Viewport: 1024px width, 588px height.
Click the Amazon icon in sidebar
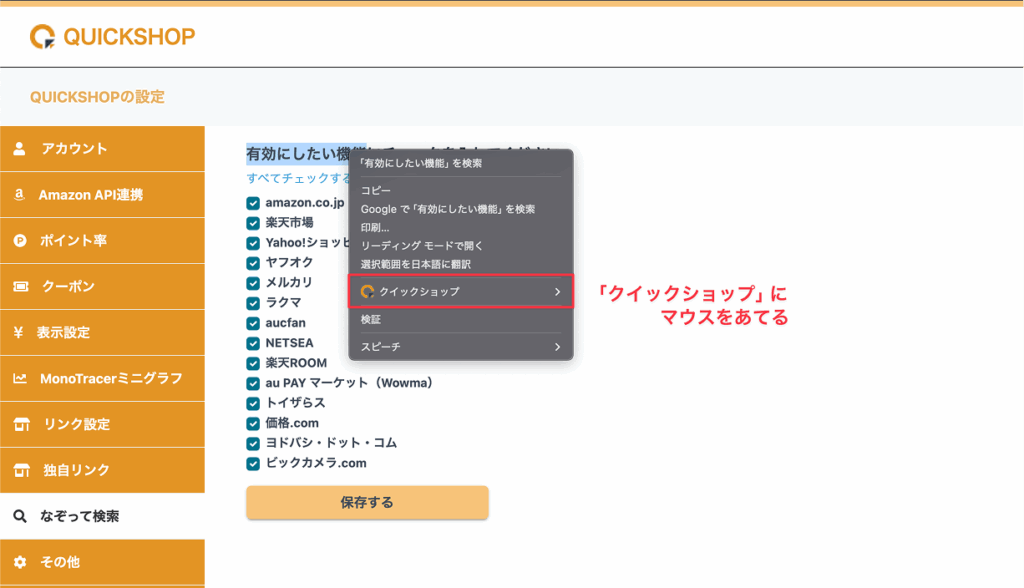pos(20,195)
